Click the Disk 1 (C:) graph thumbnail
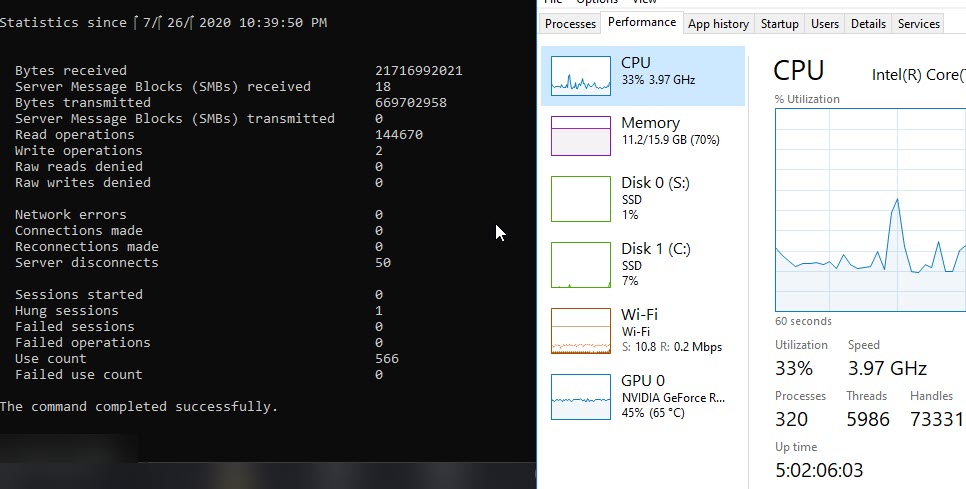Image resolution: width=966 pixels, height=489 pixels. [x=581, y=264]
